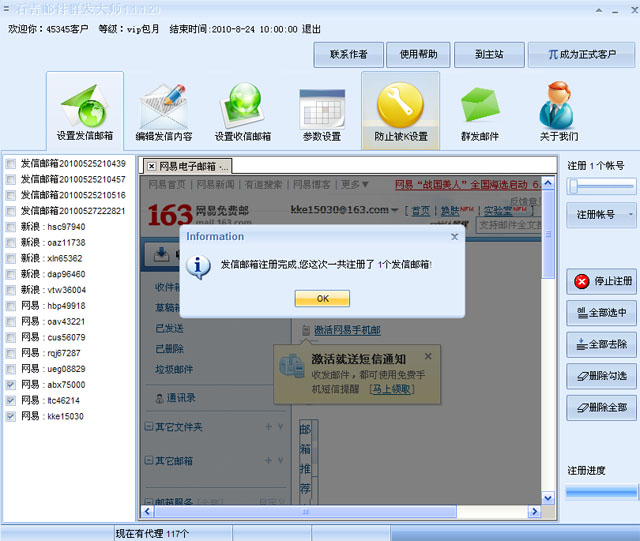Close the 激活就送短信通知 popup
This screenshot has width=640, height=541.
click(428, 356)
